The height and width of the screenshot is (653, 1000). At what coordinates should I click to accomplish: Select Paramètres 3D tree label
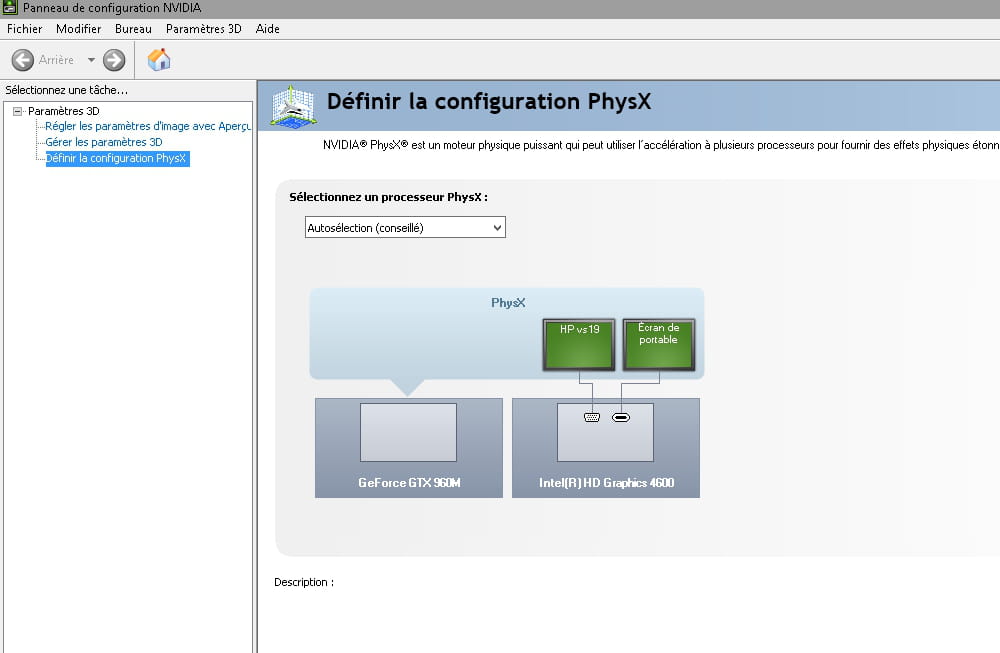coord(64,111)
